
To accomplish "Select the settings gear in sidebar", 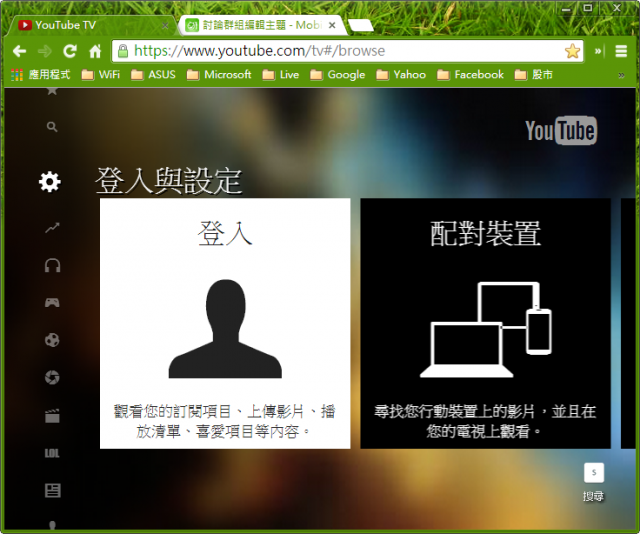I will pos(50,182).
